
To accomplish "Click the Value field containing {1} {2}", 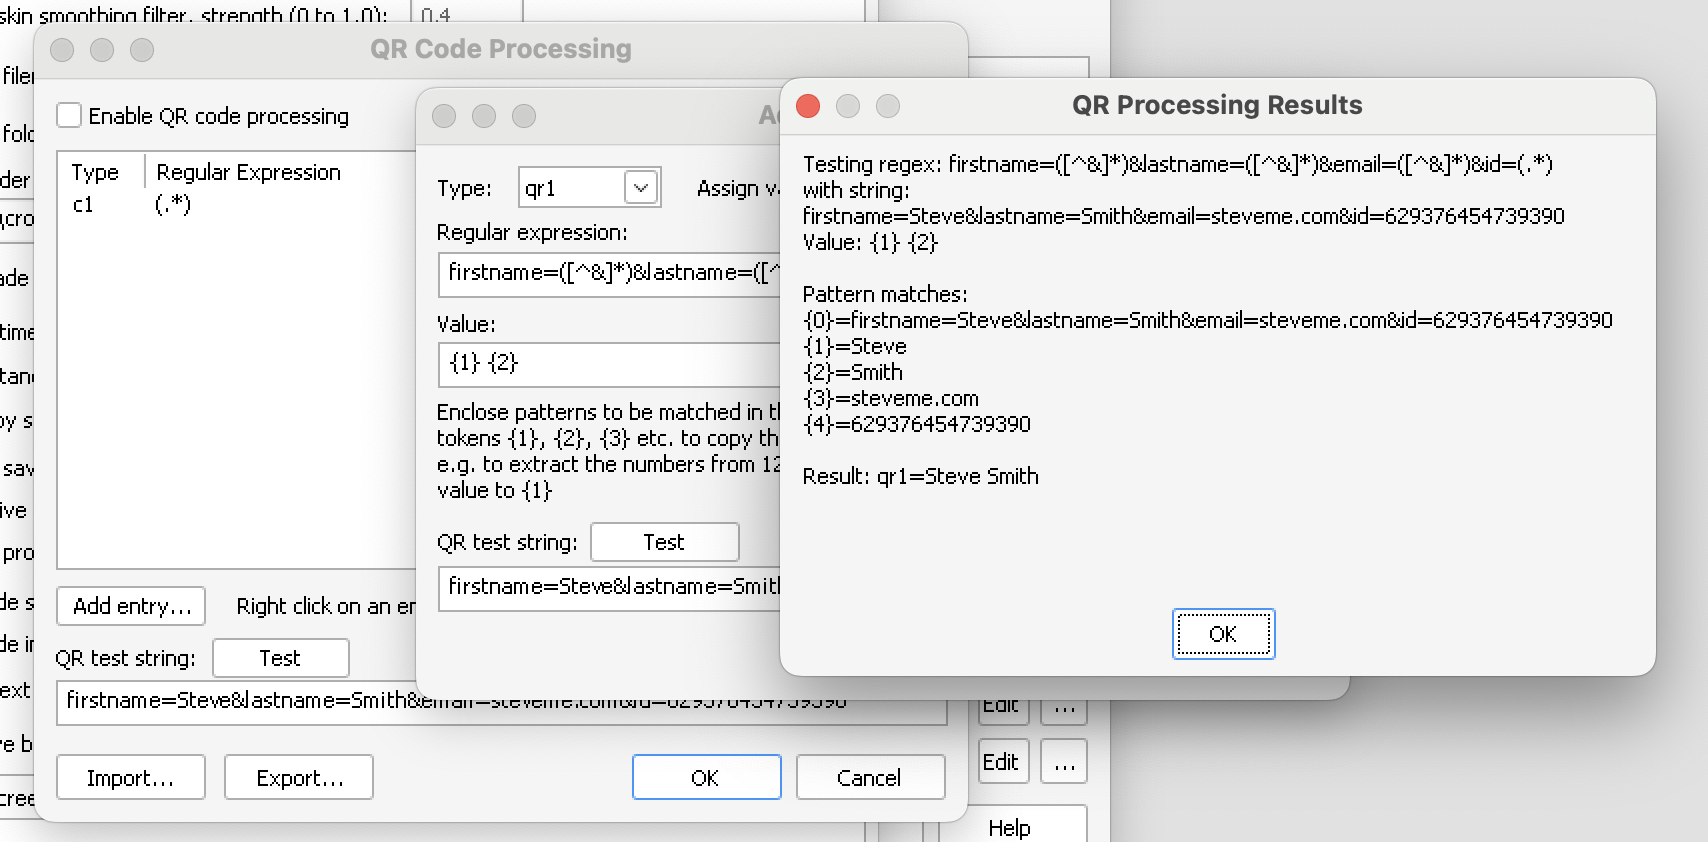I will coord(608,364).
